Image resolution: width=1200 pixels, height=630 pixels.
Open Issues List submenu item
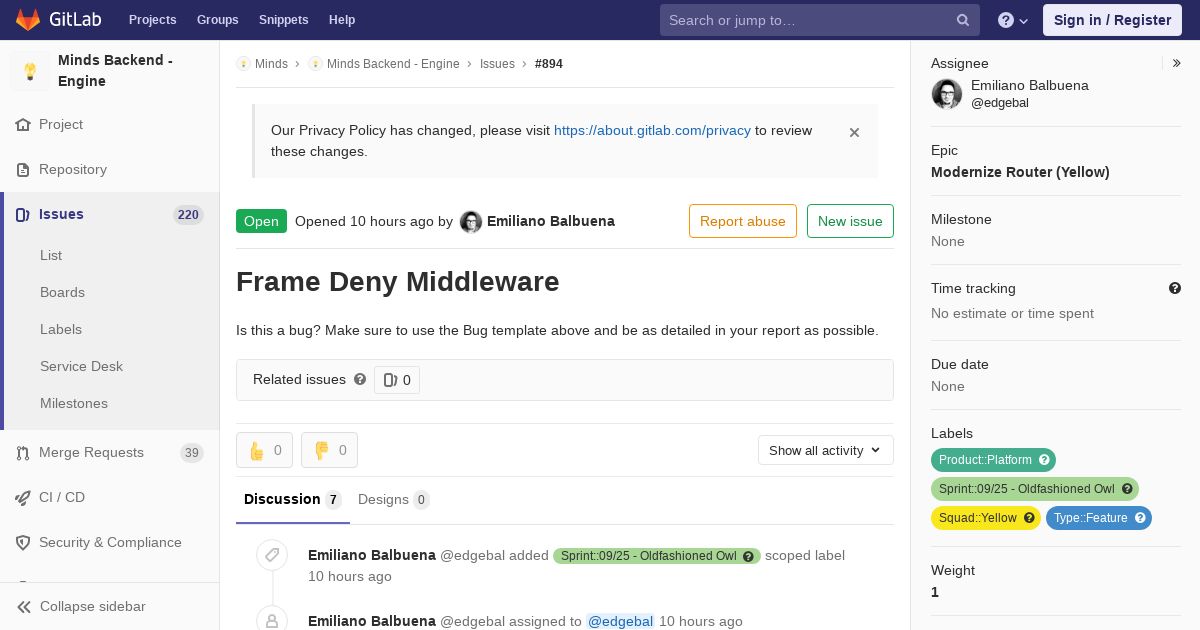(51, 256)
